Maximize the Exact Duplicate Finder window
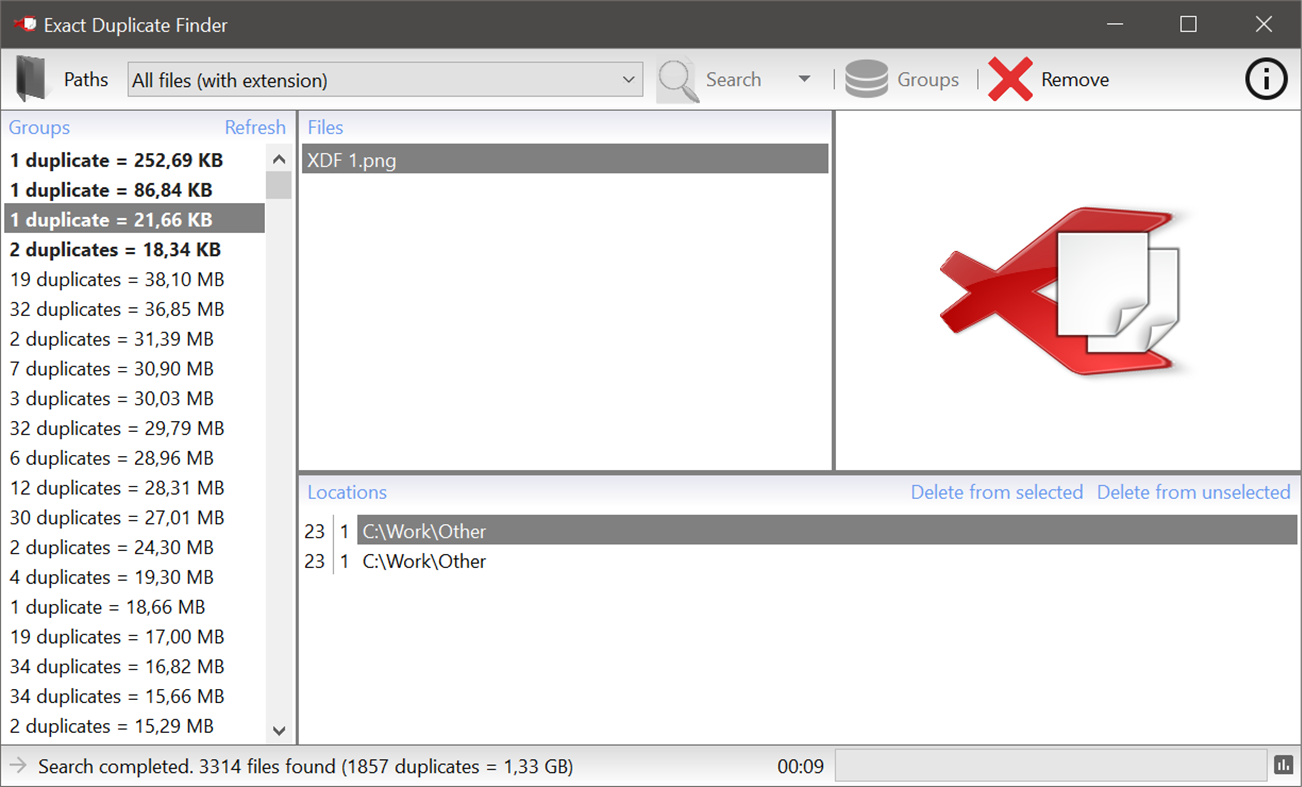The width and height of the screenshot is (1302, 787). [1188, 24]
